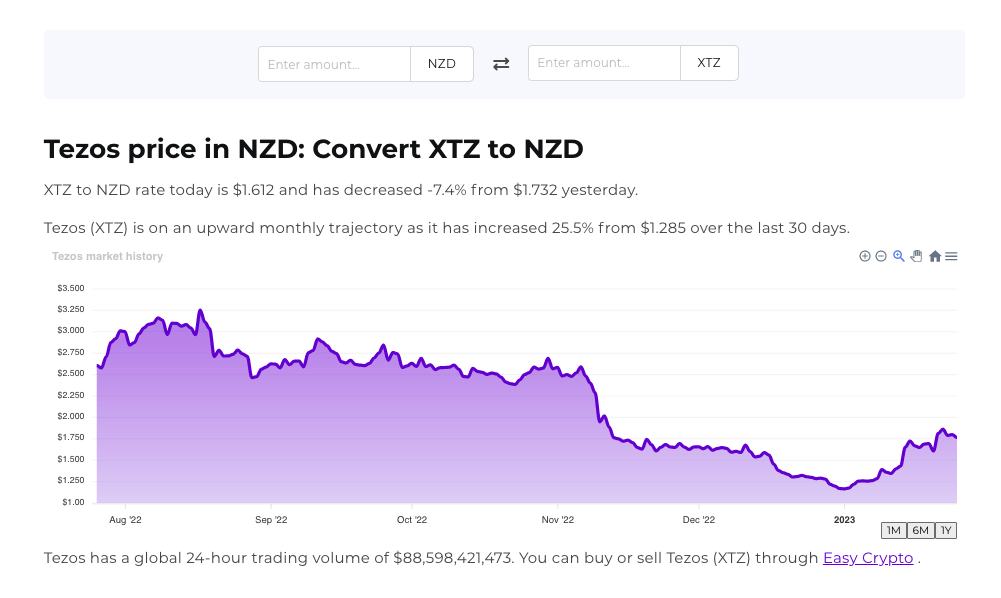Screen dimensions: 1001x598
Task: Click the zoom out icon on the chart
Action: 880,256
